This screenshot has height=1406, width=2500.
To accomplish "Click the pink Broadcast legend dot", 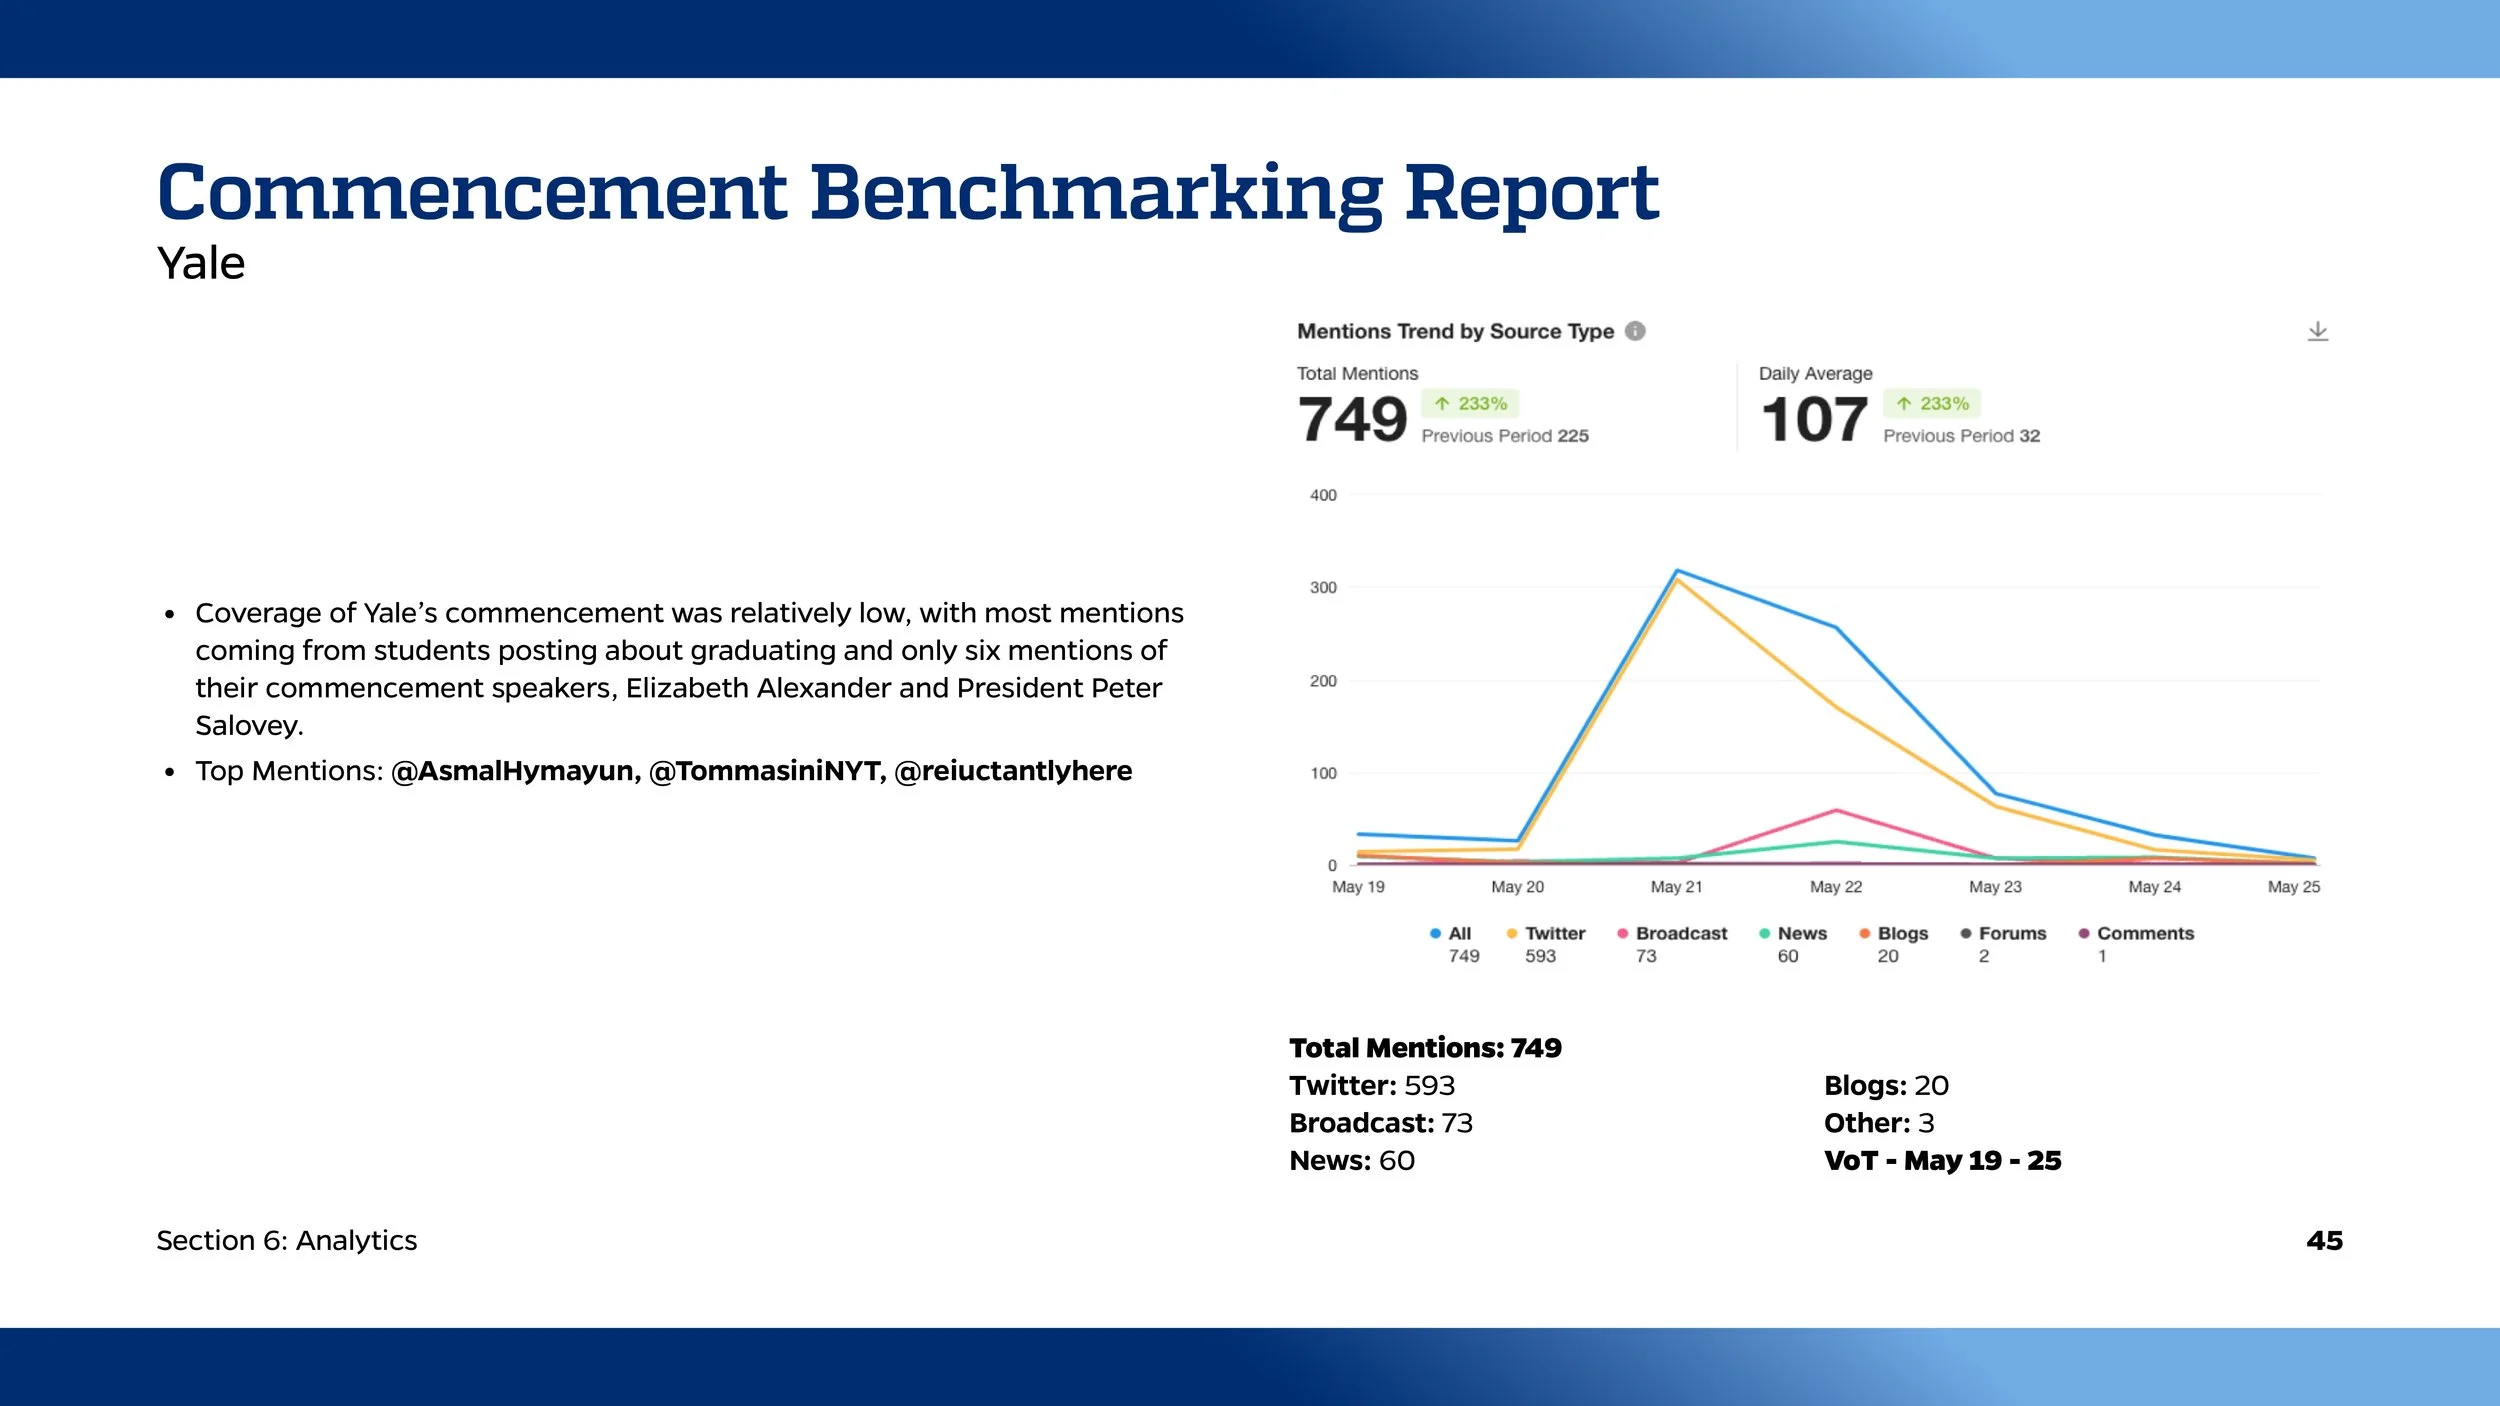I will click(x=1622, y=933).
